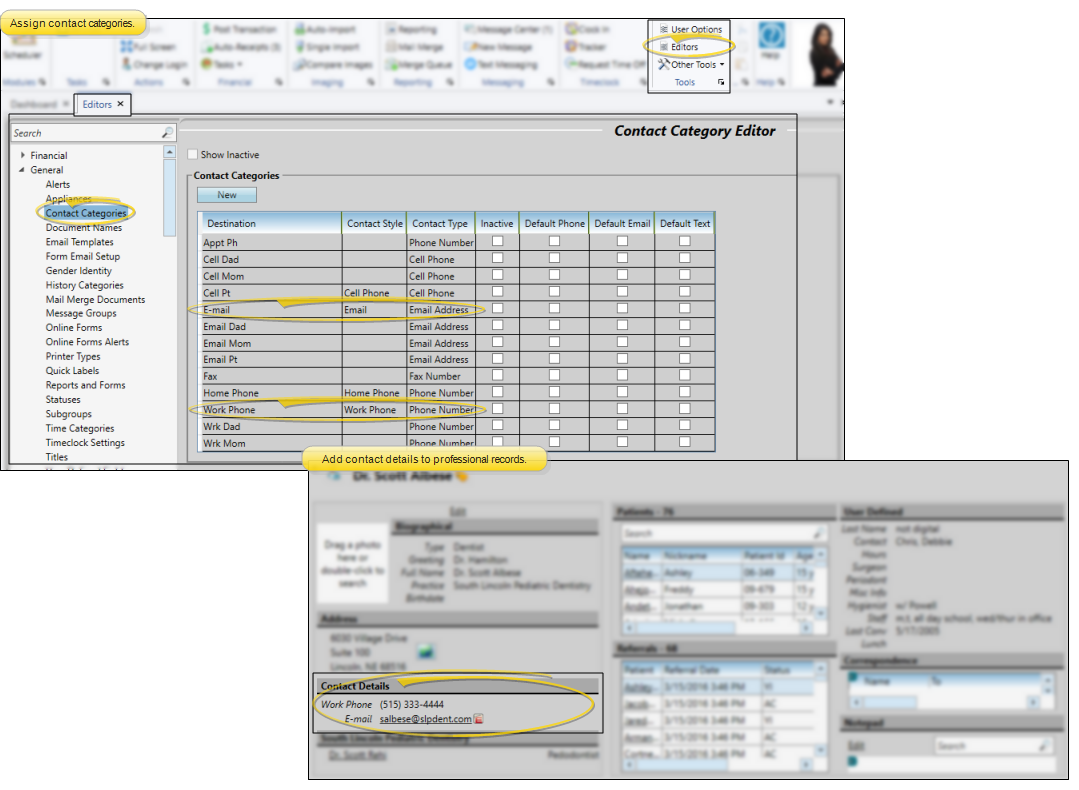Screen dimensions: 1079x790
Task: Collapse the General tree node
Action: click(23, 170)
